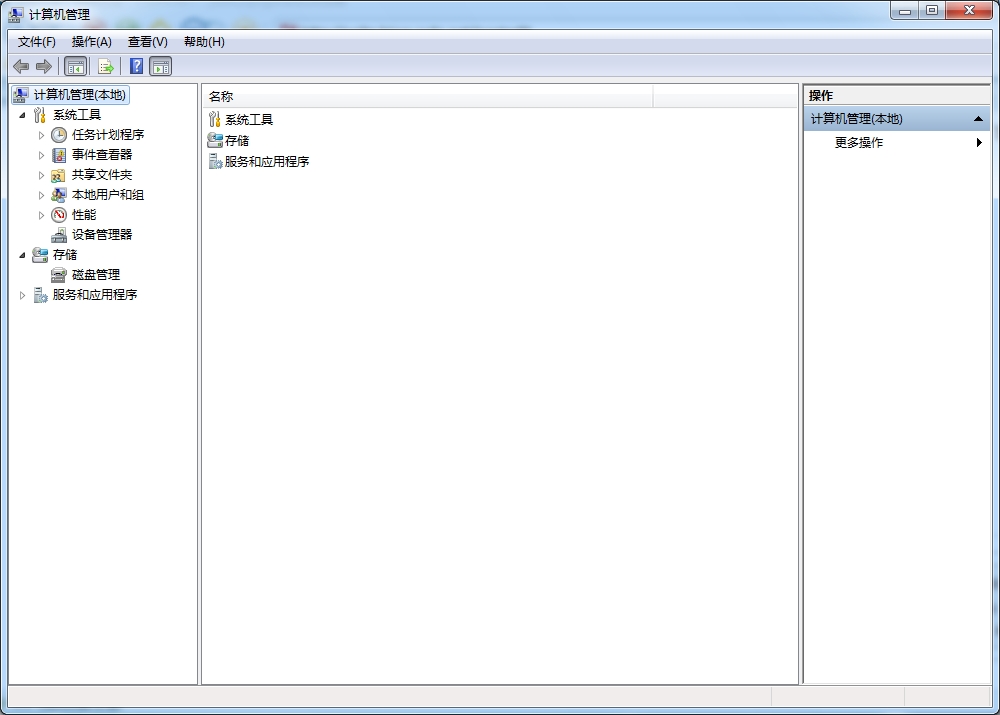Click the 磁盘管理 disk icon
This screenshot has width=1000, height=715.
pos(59,275)
